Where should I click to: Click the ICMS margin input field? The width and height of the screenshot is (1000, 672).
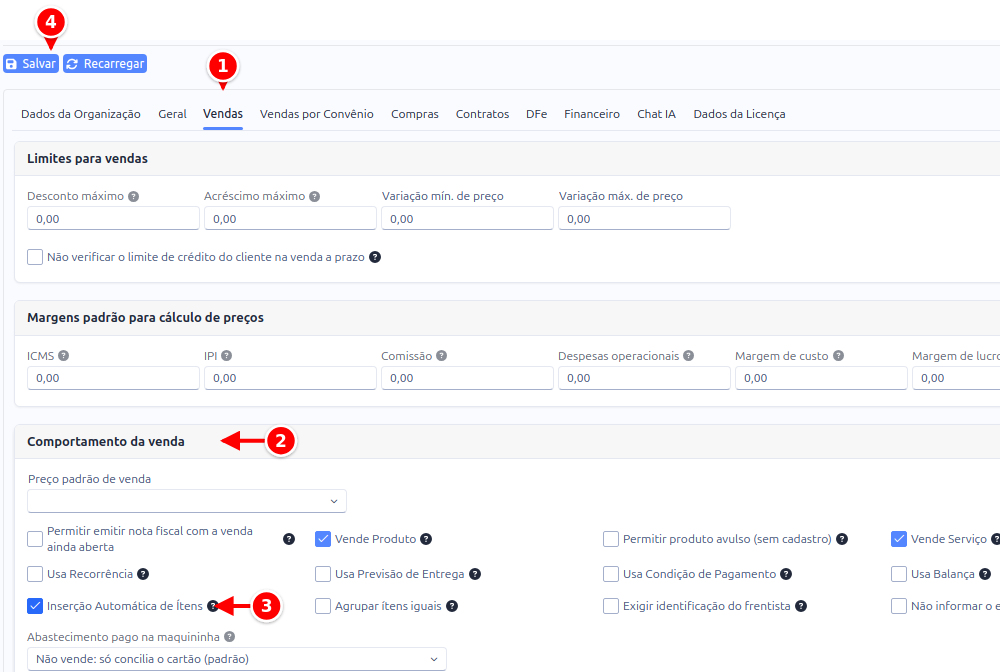pos(113,378)
